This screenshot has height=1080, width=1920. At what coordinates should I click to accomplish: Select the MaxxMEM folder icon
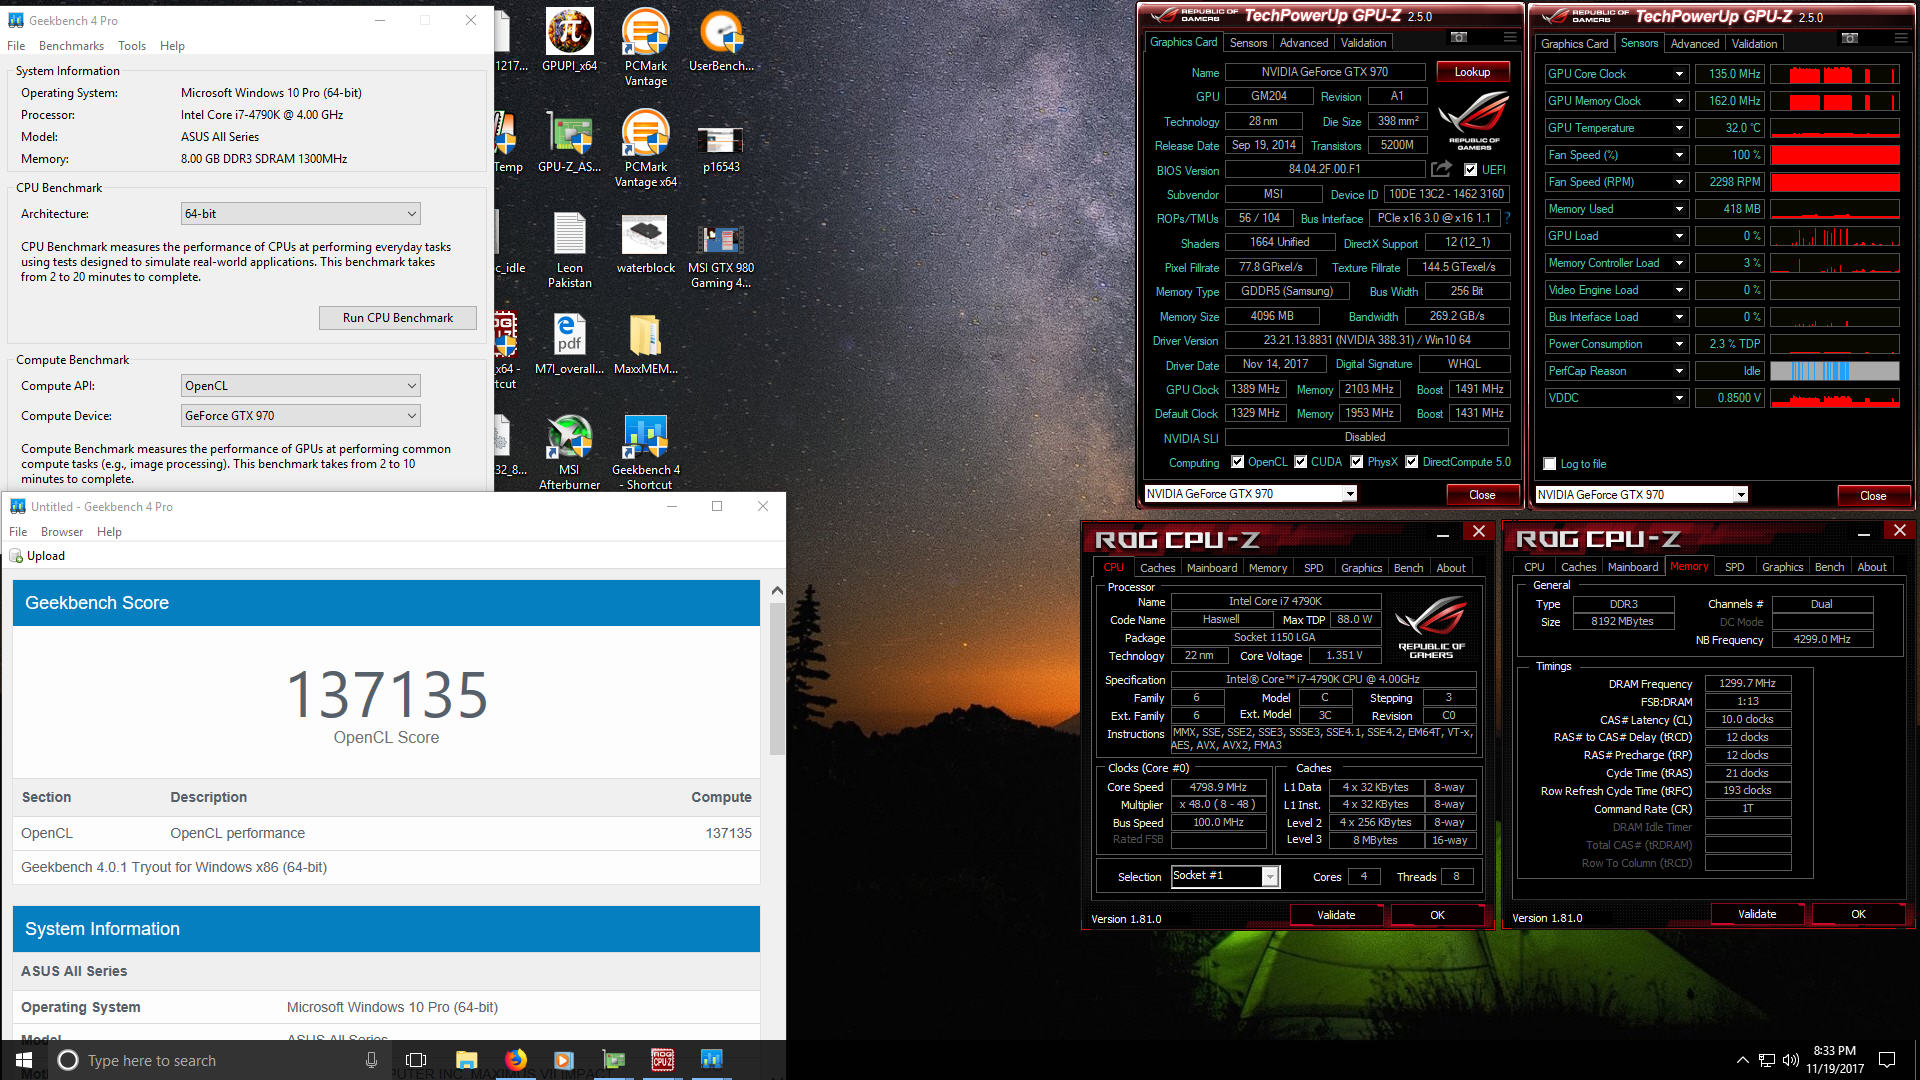pos(645,343)
